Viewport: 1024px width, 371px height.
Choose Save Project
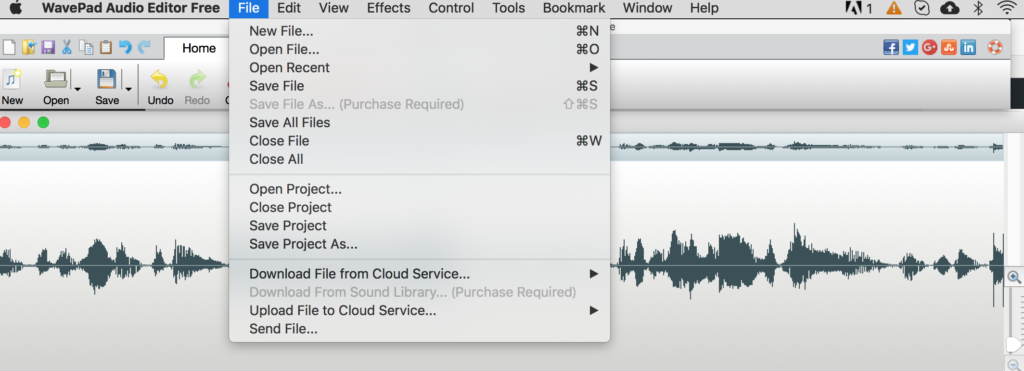click(x=419, y=226)
